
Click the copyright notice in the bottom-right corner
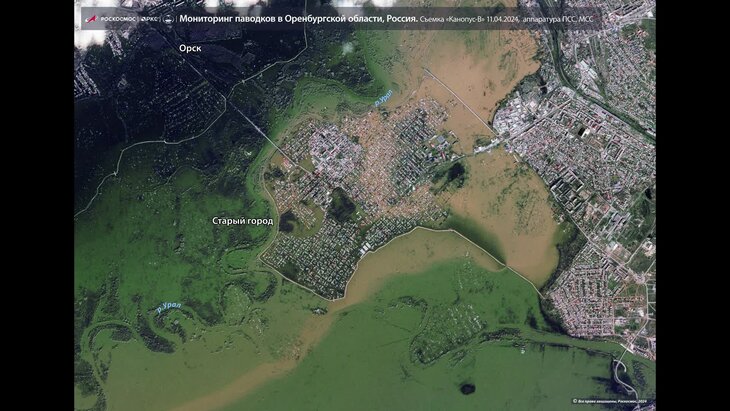pyautogui.click(x=609, y=401)
